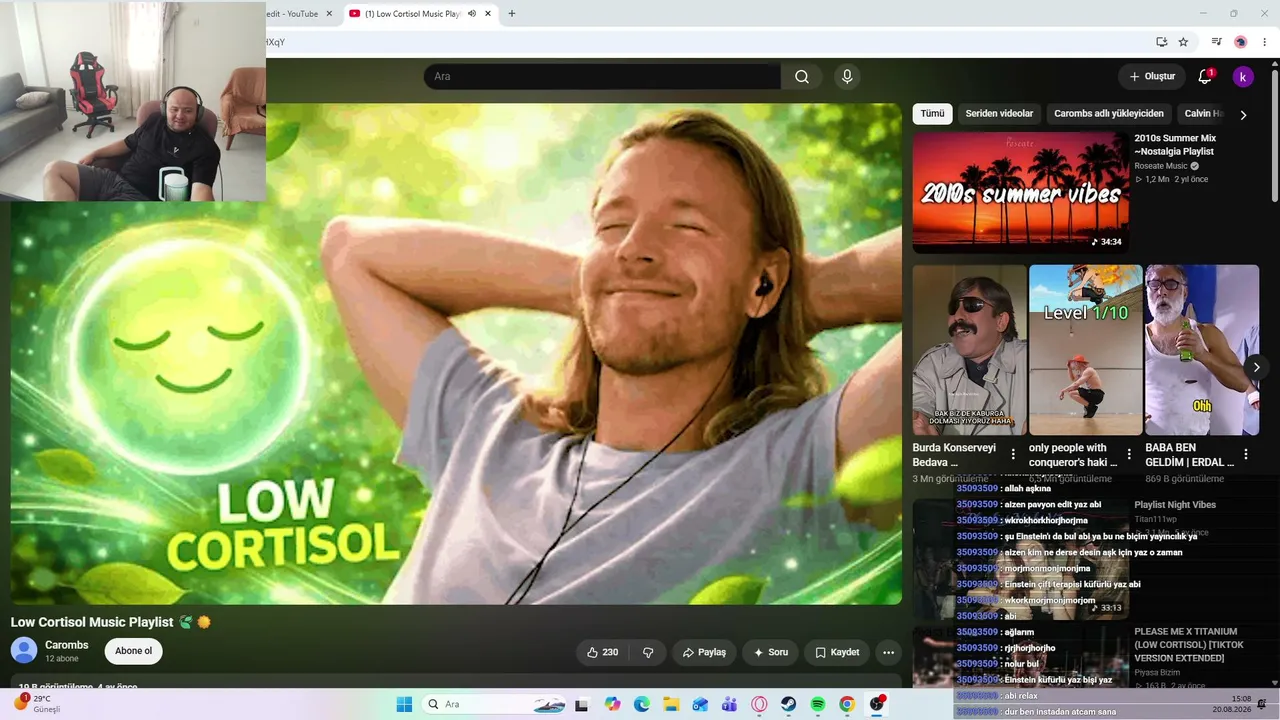The image size is (1280, 720).
Task: Open the Chrome profile avatar
Action: click(x=1241, y=42)
